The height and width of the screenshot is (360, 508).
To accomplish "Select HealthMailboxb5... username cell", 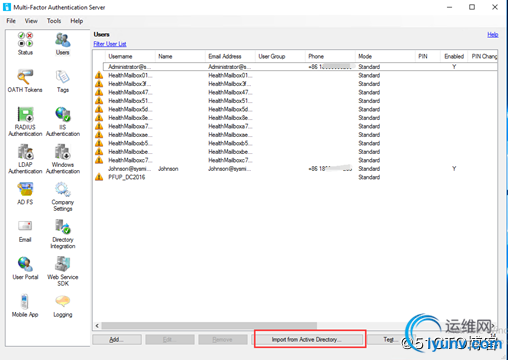I will coord(130,143).
